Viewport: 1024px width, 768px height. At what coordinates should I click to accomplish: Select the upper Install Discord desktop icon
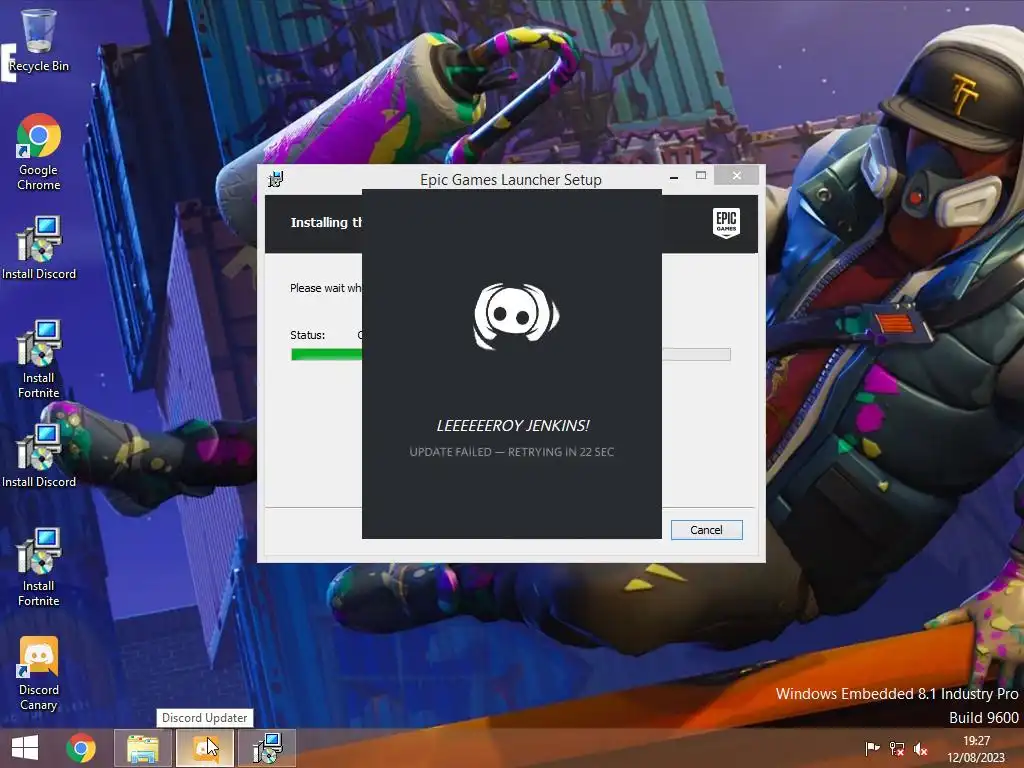(x=39, y=248)
